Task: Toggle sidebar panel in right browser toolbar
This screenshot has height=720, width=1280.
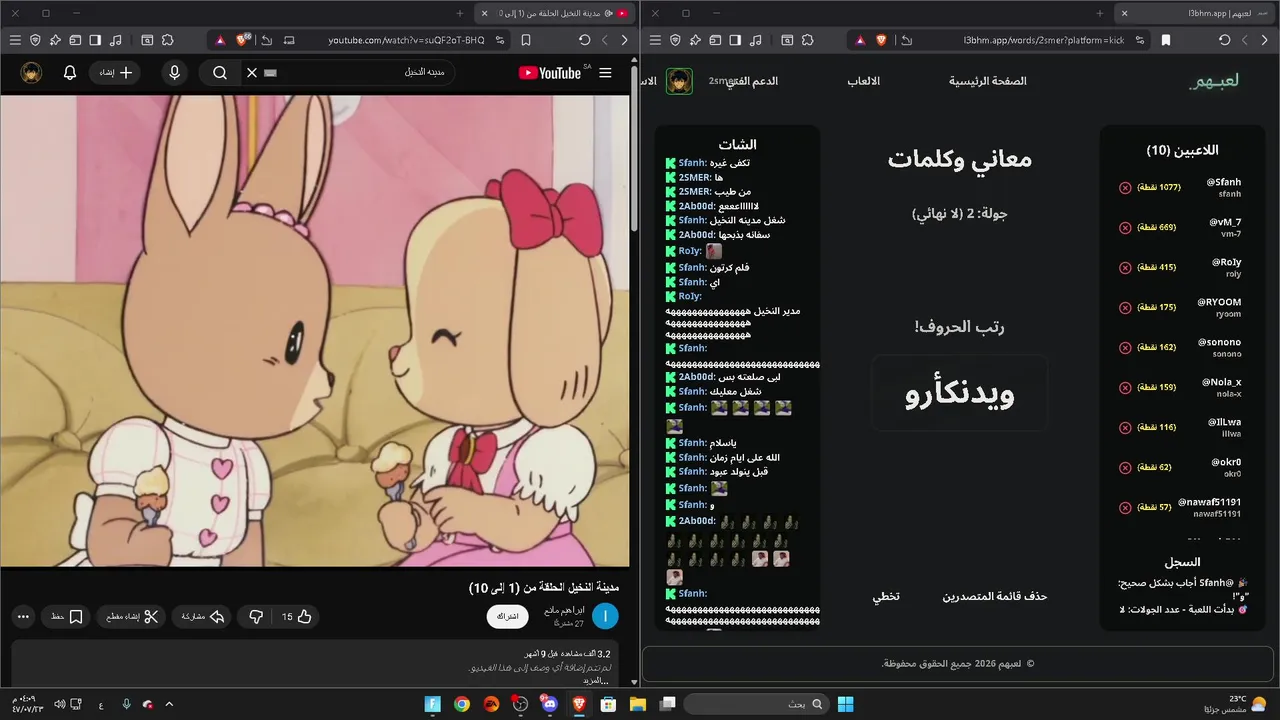Action: point(735,40)
